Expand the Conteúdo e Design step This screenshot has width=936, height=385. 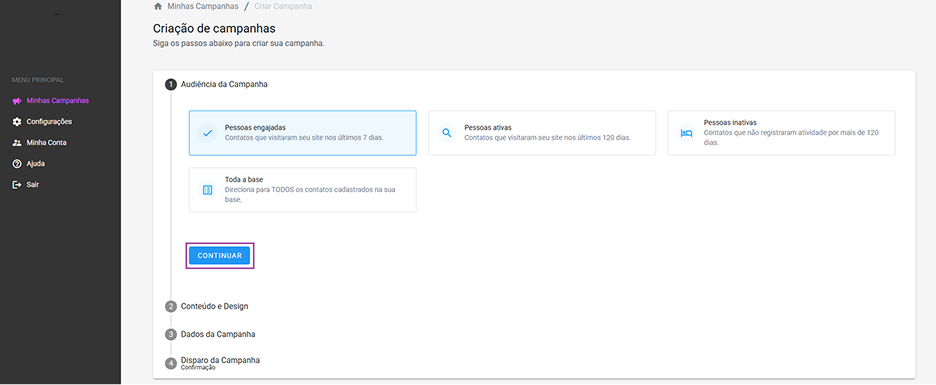(214, 306)
